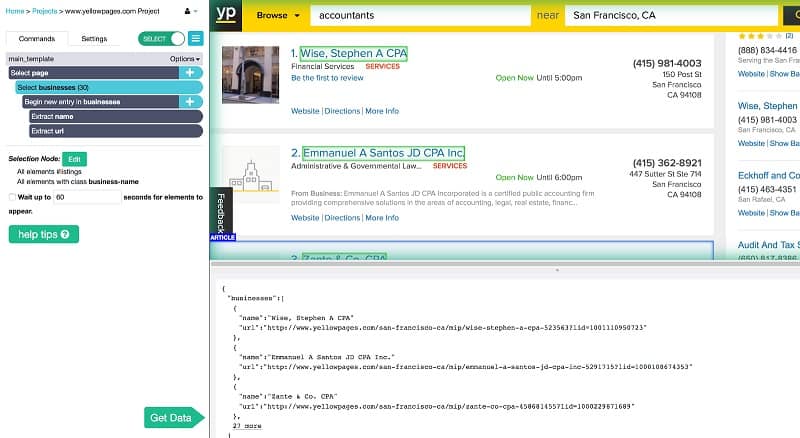
Task: Open Emmanuel A Santos JD CPA Inc. listing
Action: pos(383,153)
